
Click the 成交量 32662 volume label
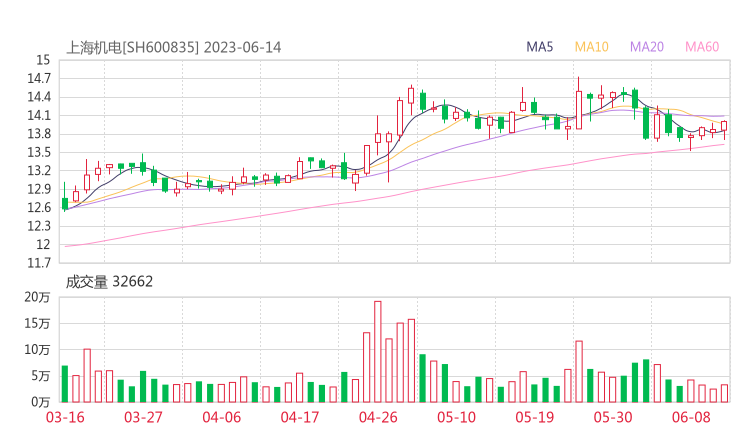click(x=109, y=282)
